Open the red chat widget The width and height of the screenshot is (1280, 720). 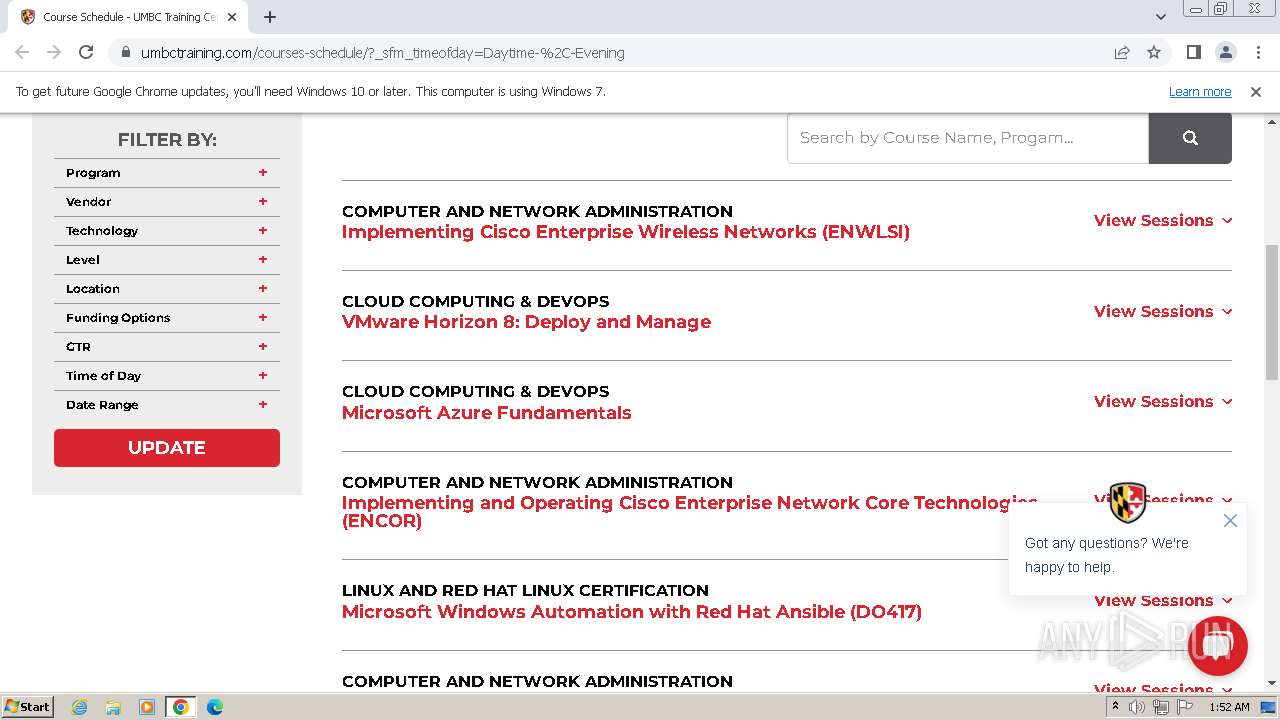(1217, 645)
